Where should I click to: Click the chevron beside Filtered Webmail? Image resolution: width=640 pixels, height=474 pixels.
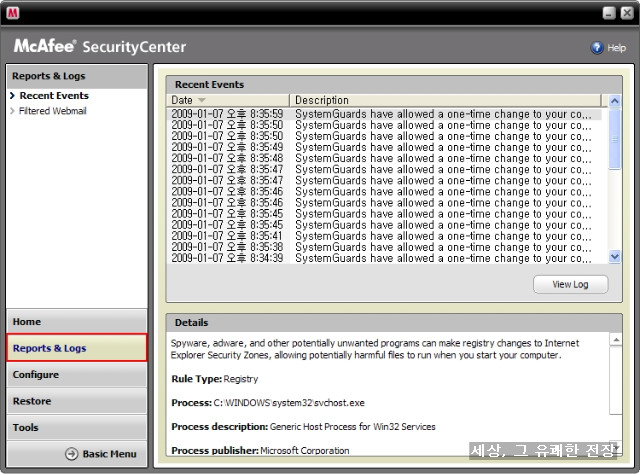[x=12, y=111]
